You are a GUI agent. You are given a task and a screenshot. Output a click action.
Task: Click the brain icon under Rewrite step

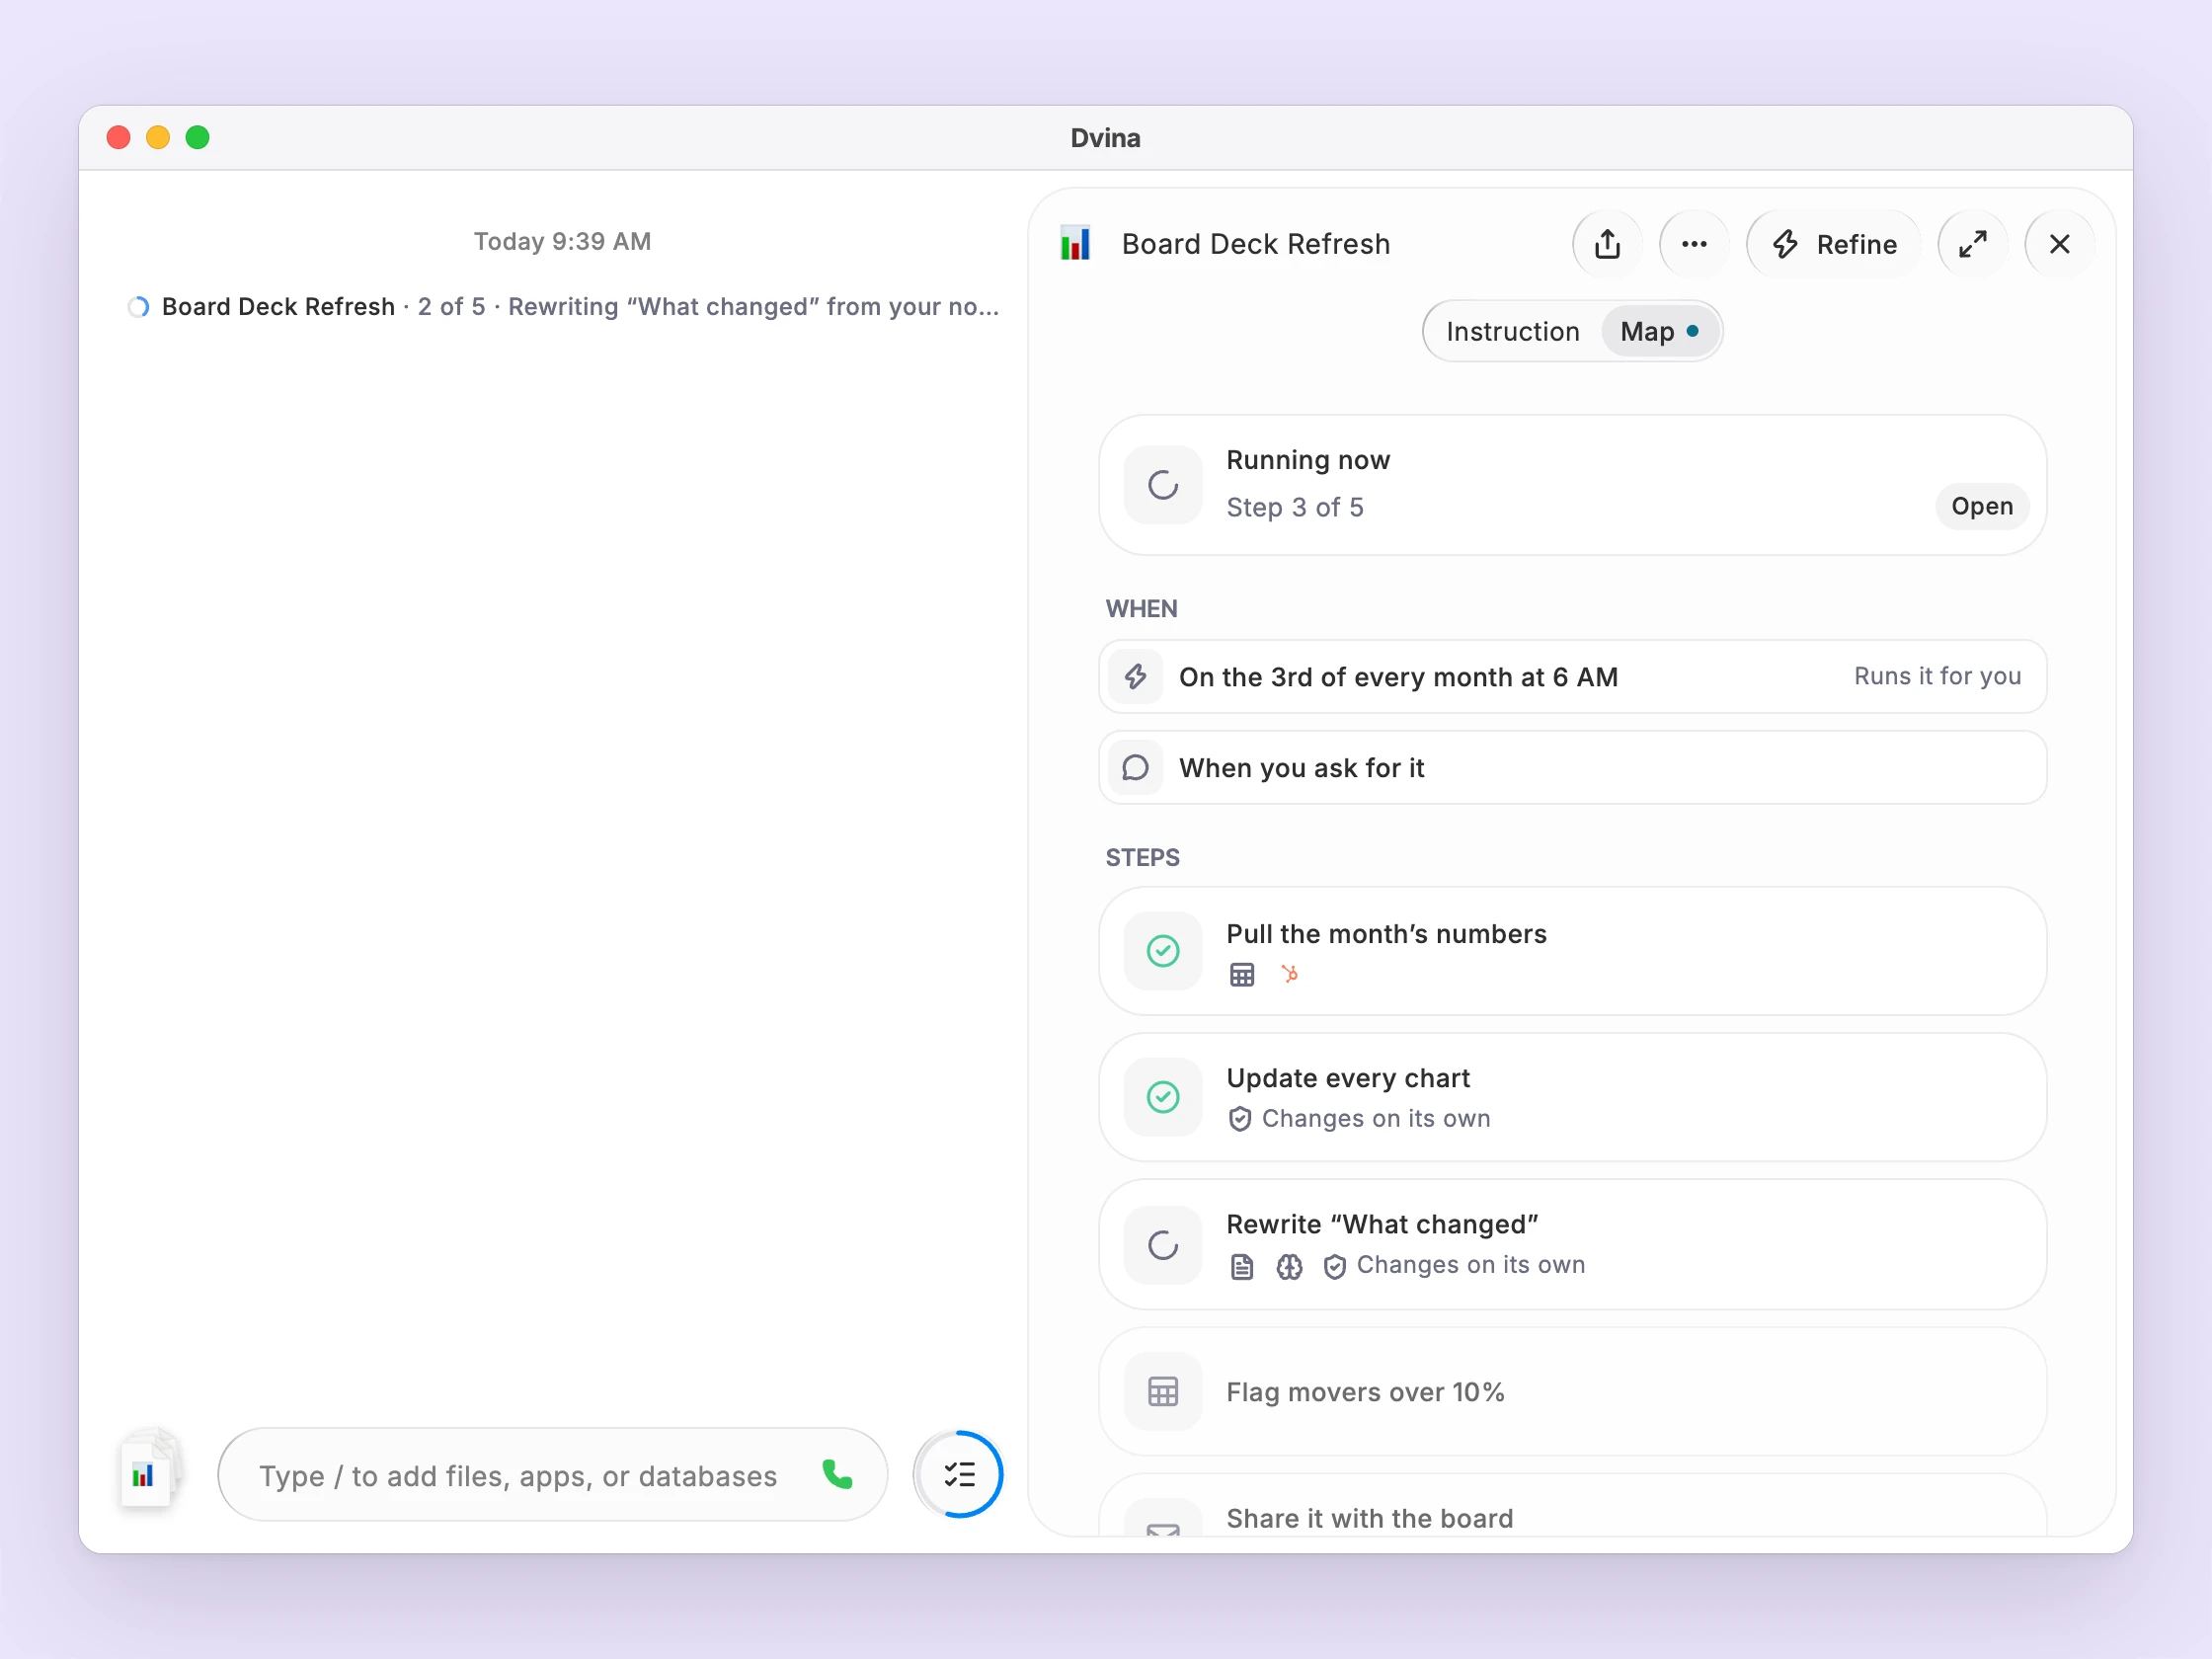(1289, 1267)
